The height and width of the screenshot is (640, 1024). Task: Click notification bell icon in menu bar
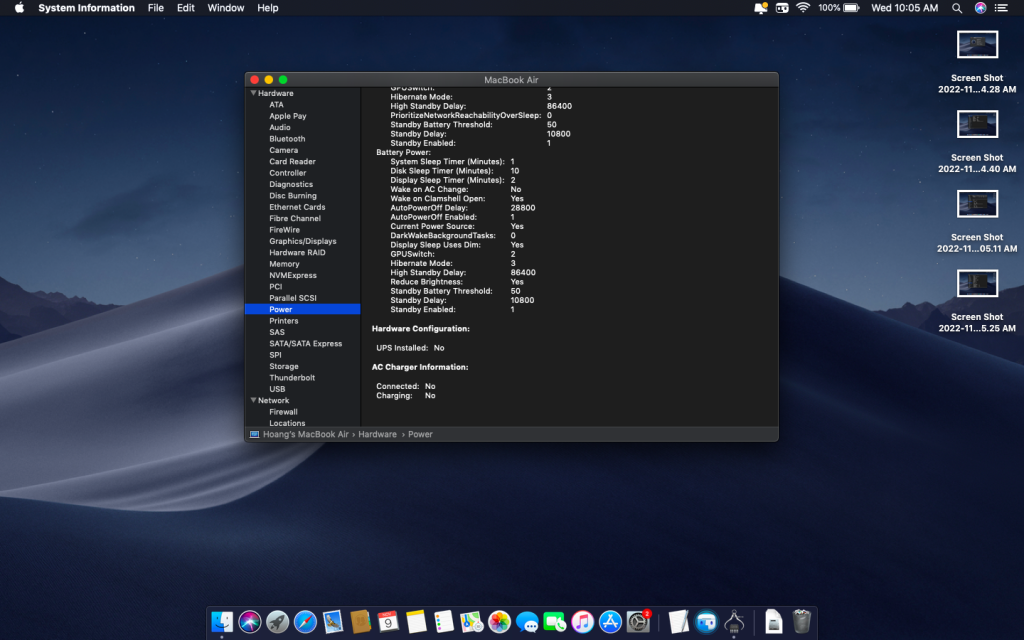(760, 8)
